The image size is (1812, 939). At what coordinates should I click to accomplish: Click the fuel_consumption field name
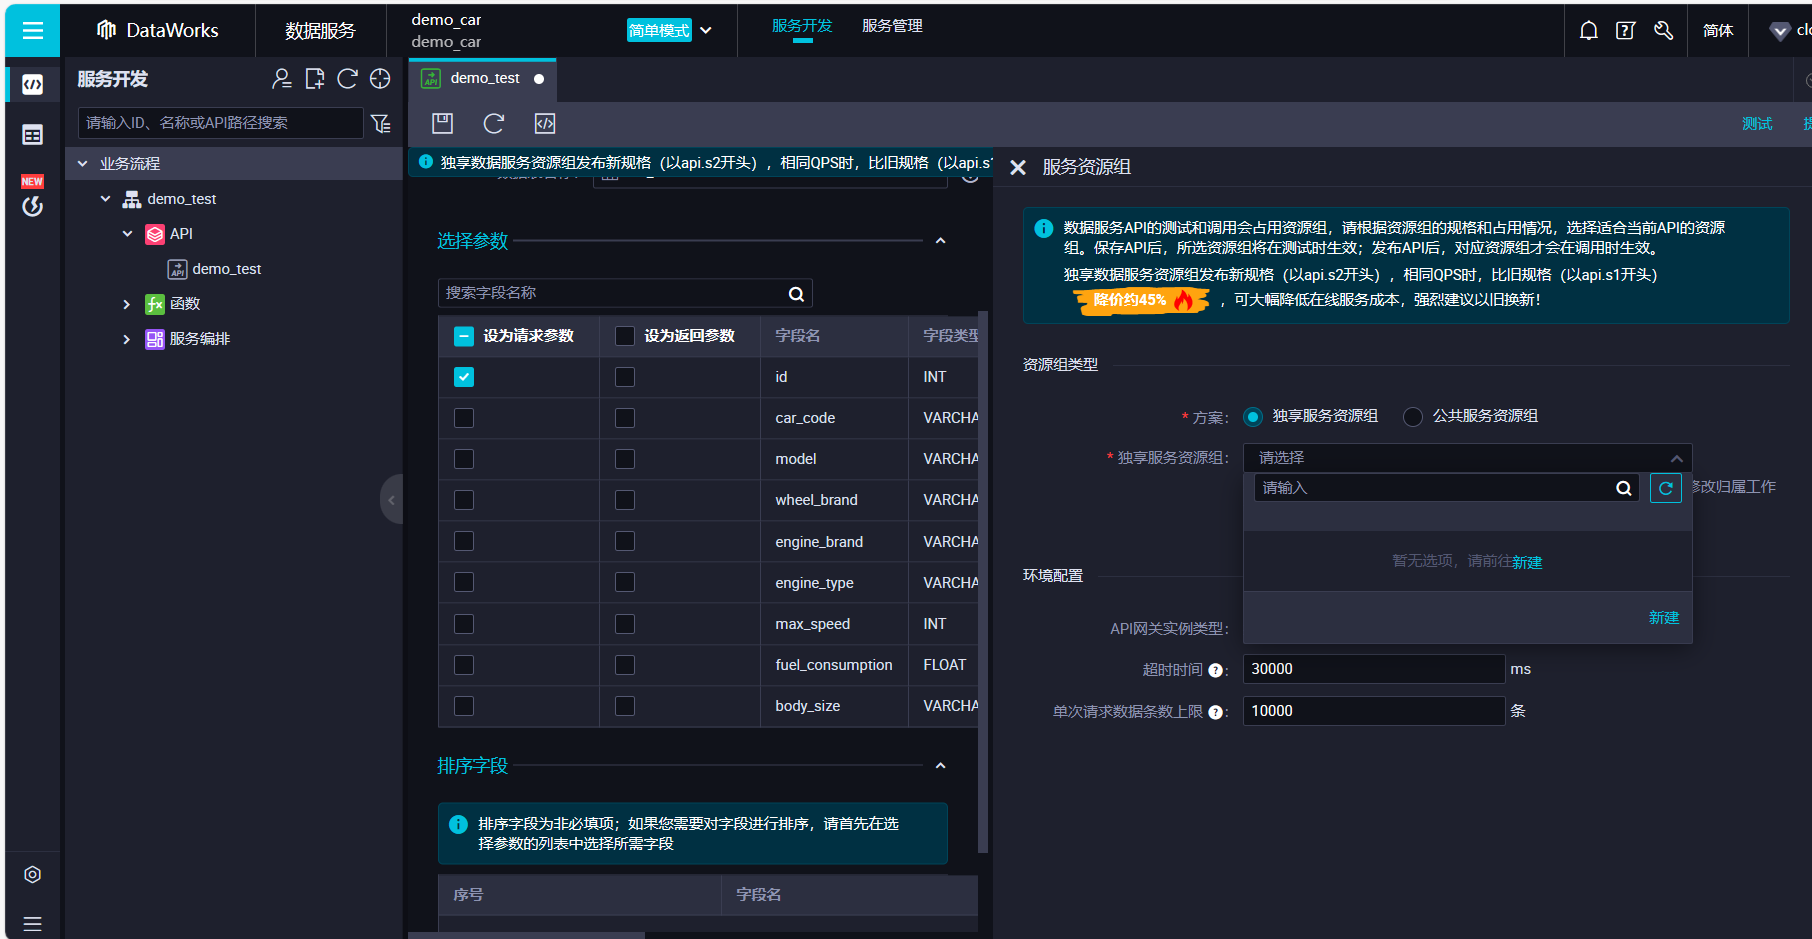(x=834, y=665)
